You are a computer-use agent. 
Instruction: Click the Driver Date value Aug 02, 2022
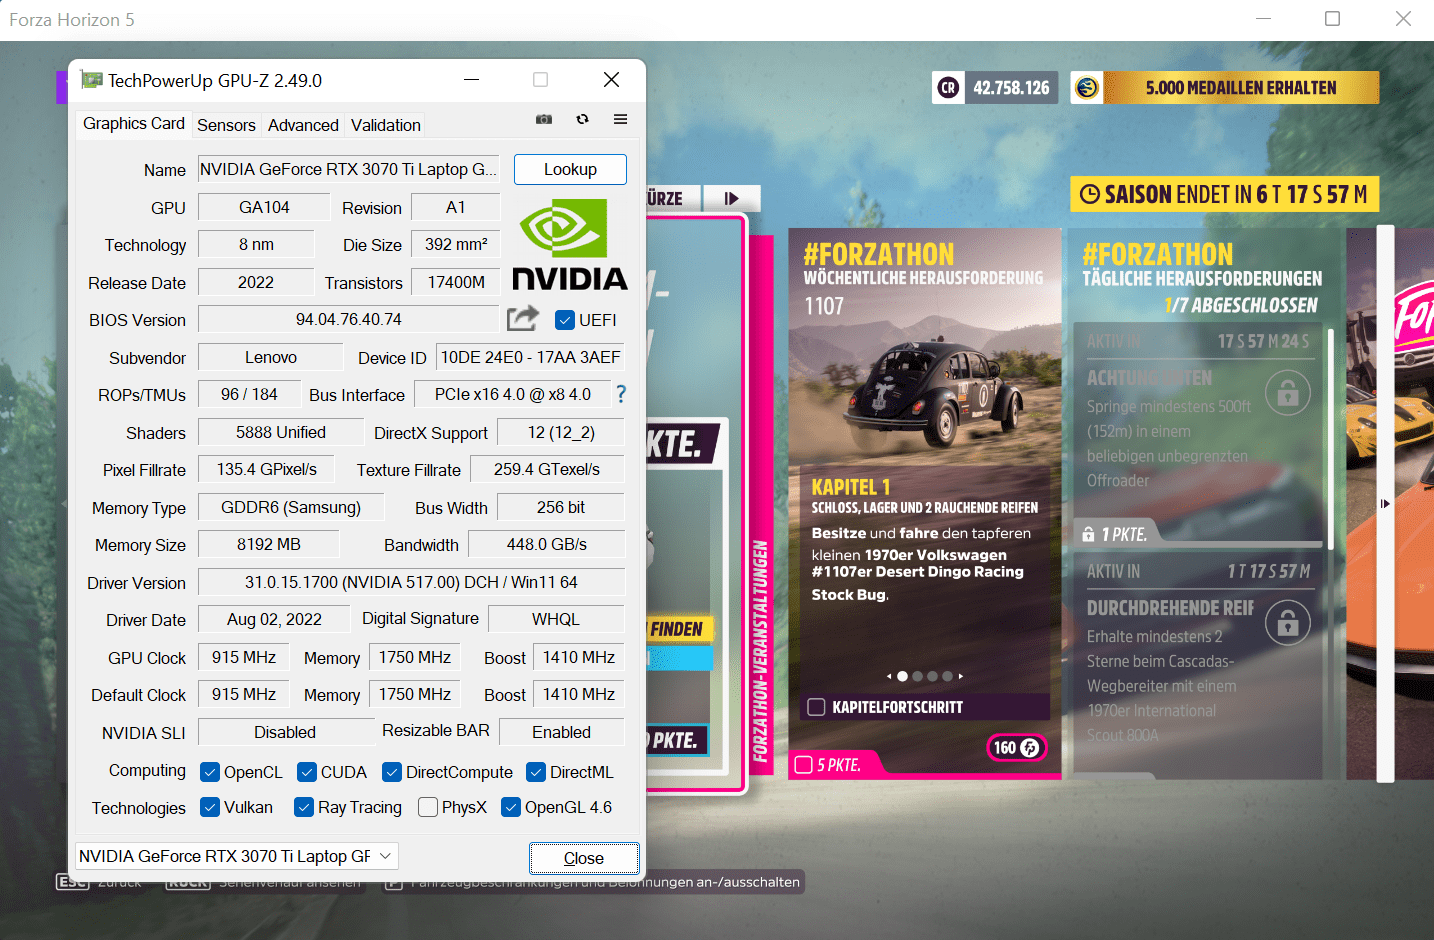274,619
